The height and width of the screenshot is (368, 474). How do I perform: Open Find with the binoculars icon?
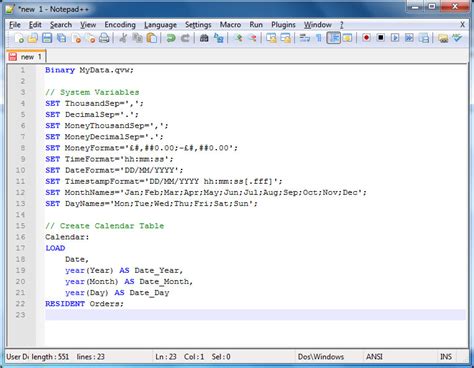click(204, 38)
